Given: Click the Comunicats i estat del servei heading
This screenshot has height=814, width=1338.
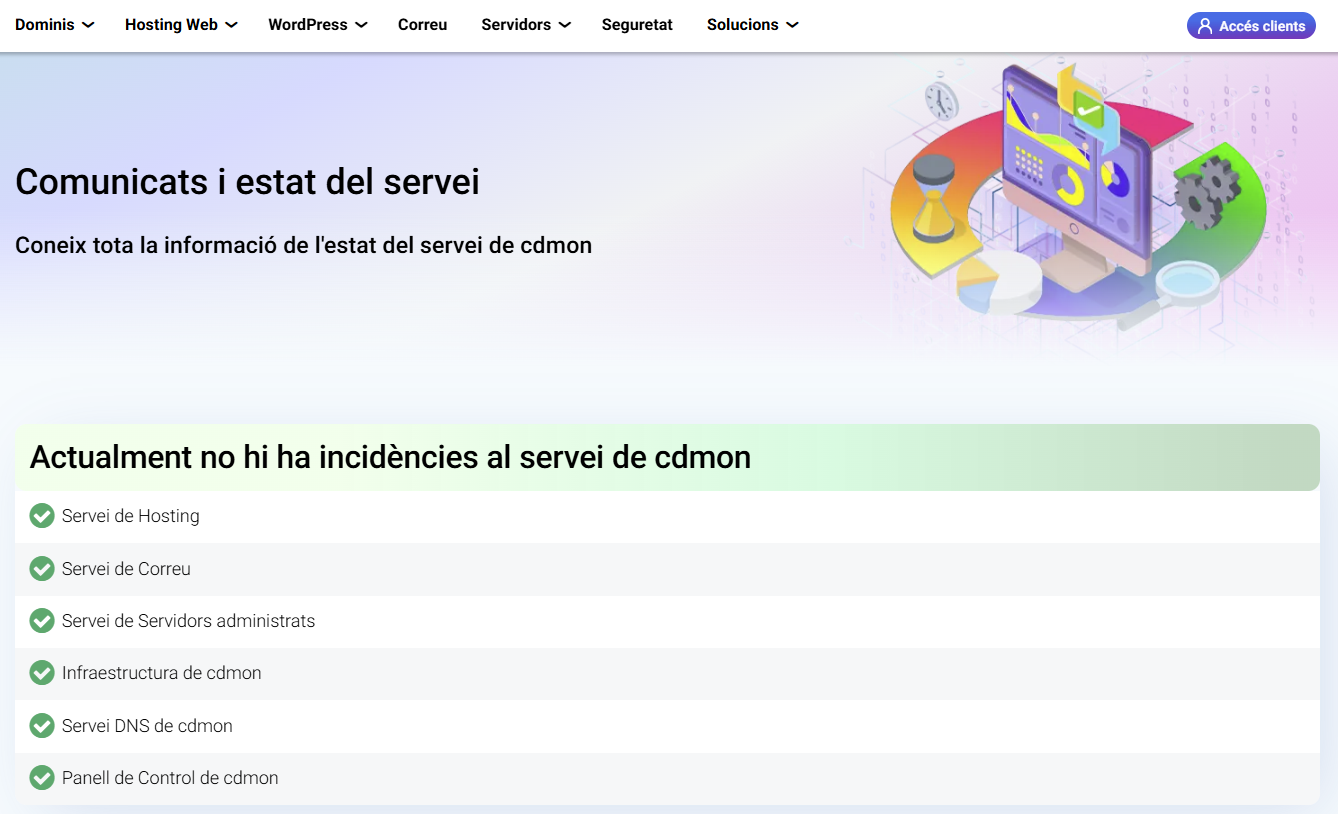Looking at the screenshot, I should coord(247,182).
